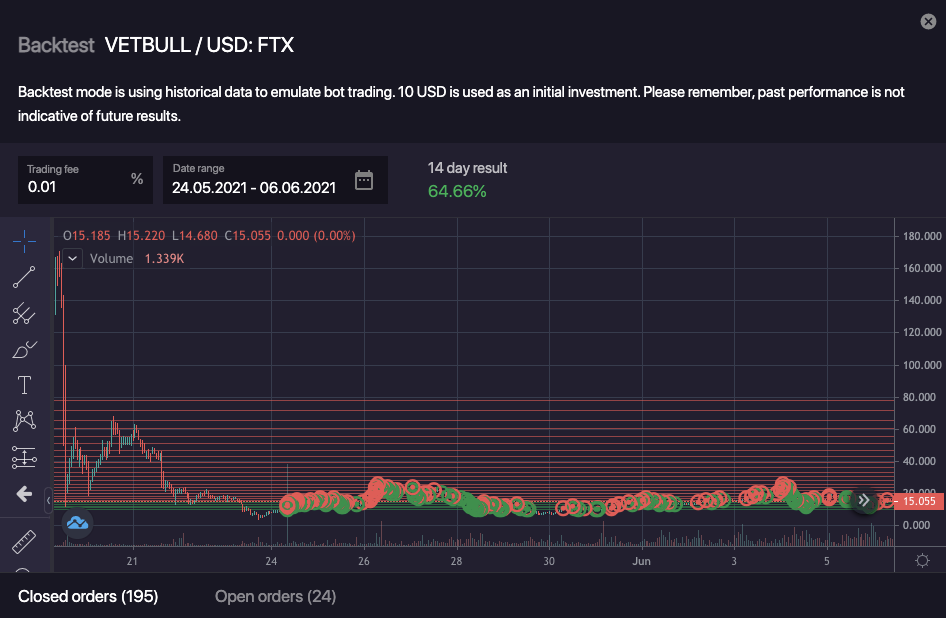Open the calendar date picker icon
Screen dimensions: 946x618
pos(364,180)
